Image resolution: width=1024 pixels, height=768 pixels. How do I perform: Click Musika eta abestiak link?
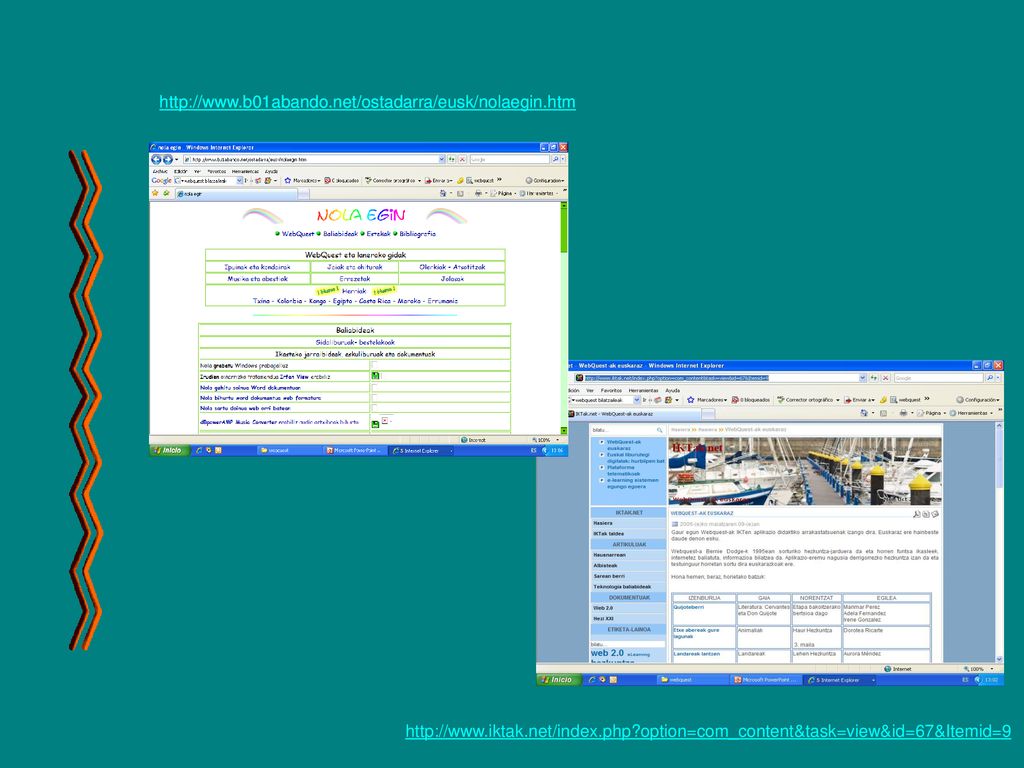tap(257, 279)
